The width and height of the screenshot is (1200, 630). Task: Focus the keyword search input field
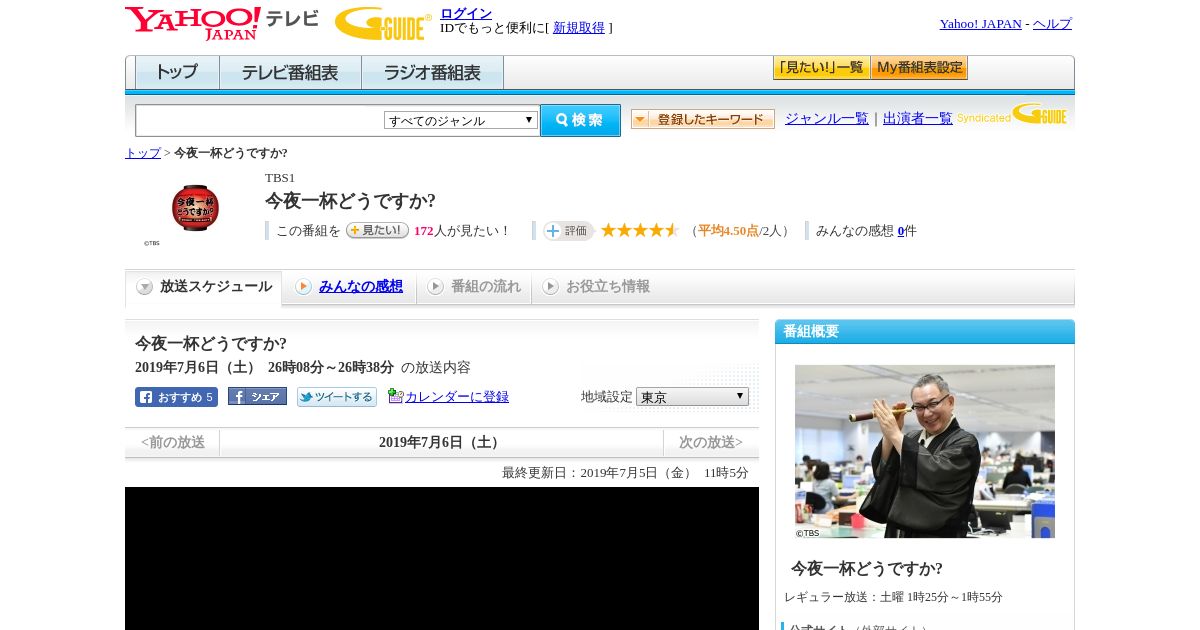click(260, 120)
